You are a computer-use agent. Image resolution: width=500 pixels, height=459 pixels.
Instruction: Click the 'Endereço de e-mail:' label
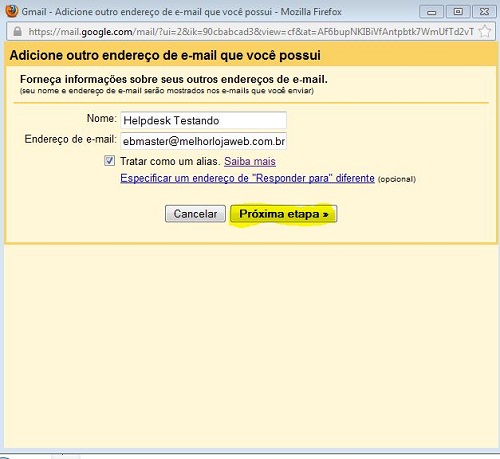[x=71, y=139]
